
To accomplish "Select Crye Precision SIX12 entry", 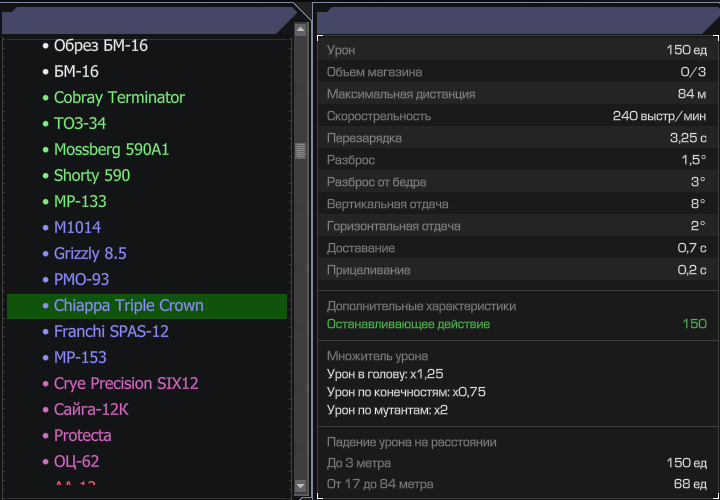I will 126,383.
